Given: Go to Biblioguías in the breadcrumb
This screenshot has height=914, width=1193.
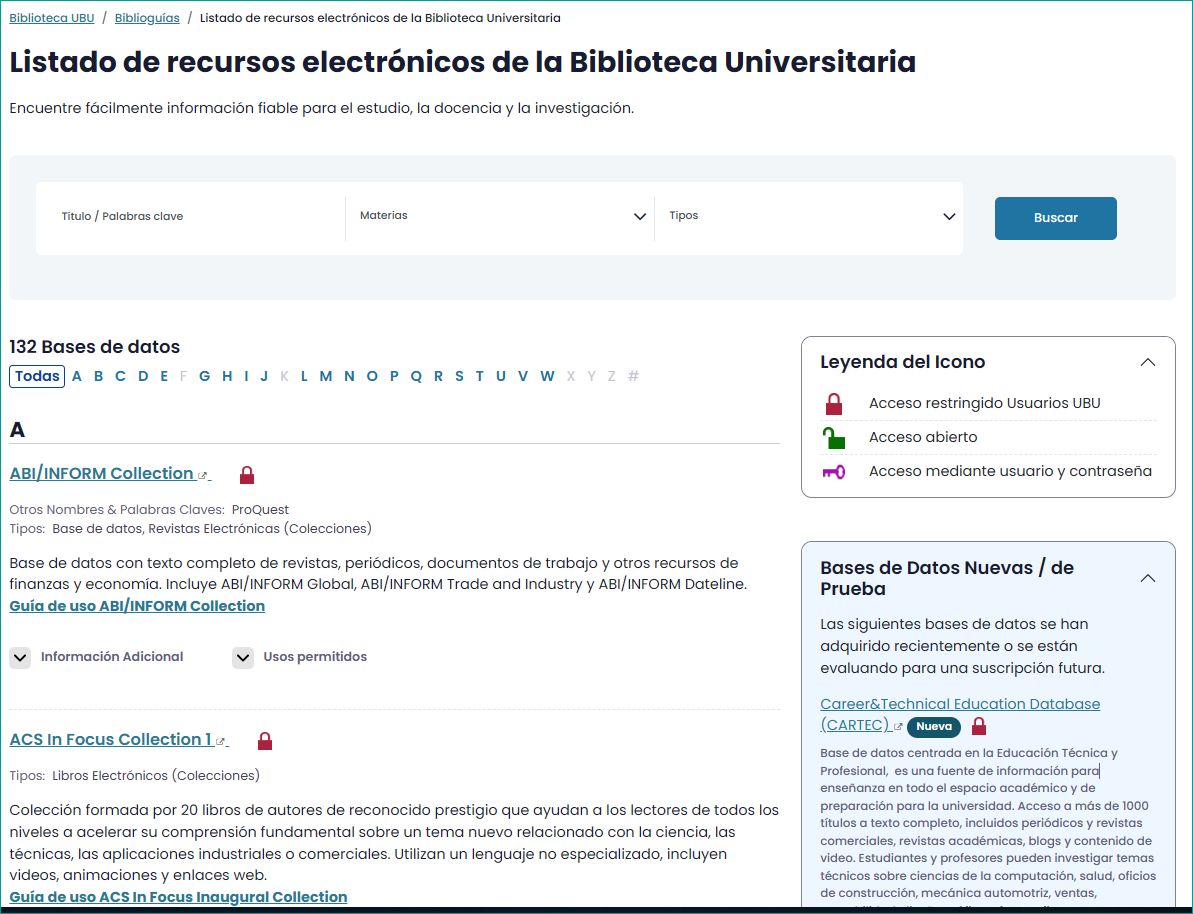Looking at the screenshot, I should click(x=148, y=18).
